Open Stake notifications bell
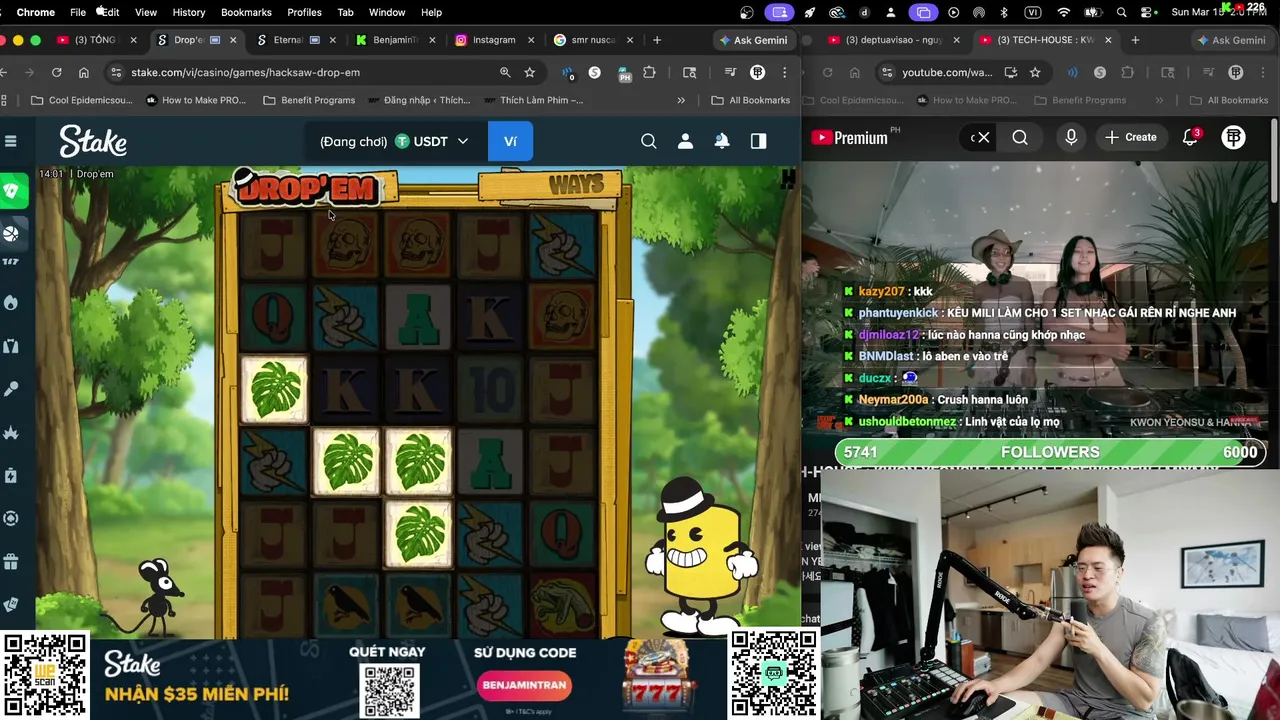This screenshot has width=1280, height=720. (x=722, y=141)
